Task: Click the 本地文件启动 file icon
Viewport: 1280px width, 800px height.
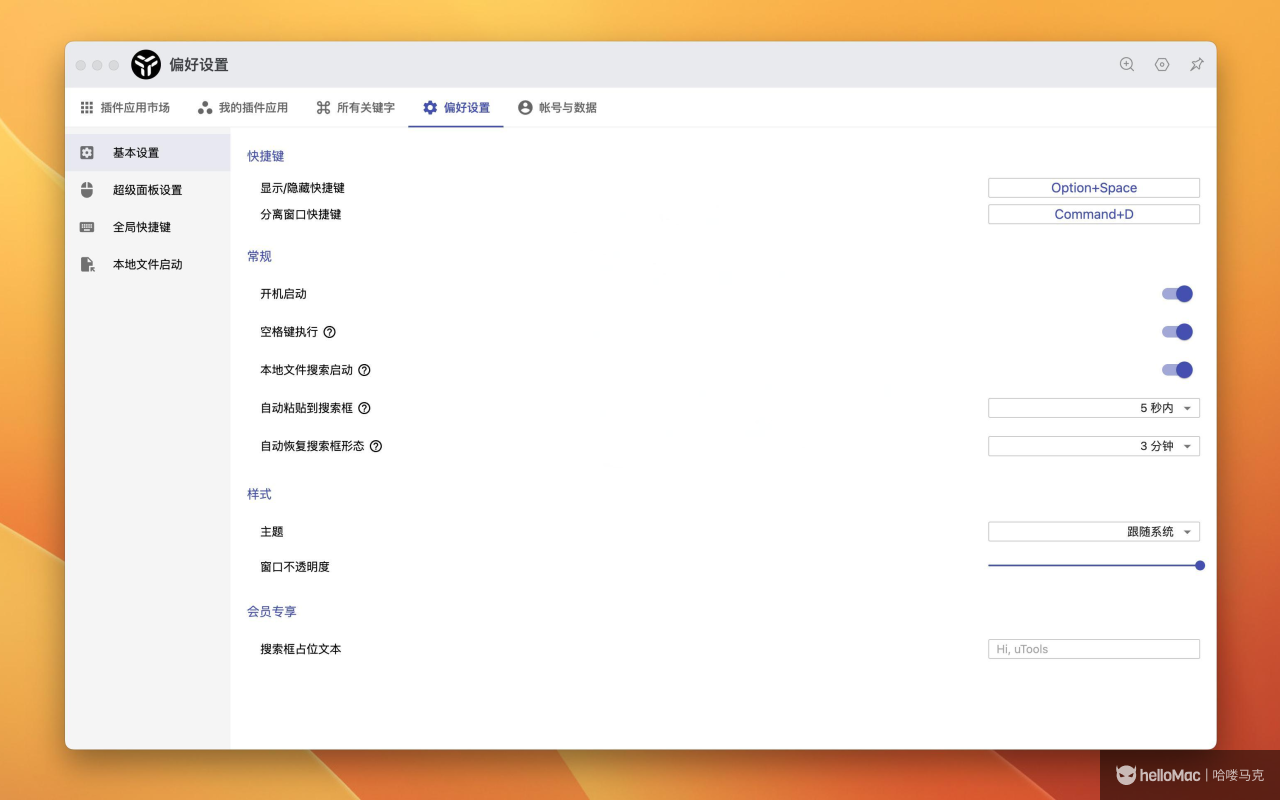Action: pos(87,265)
